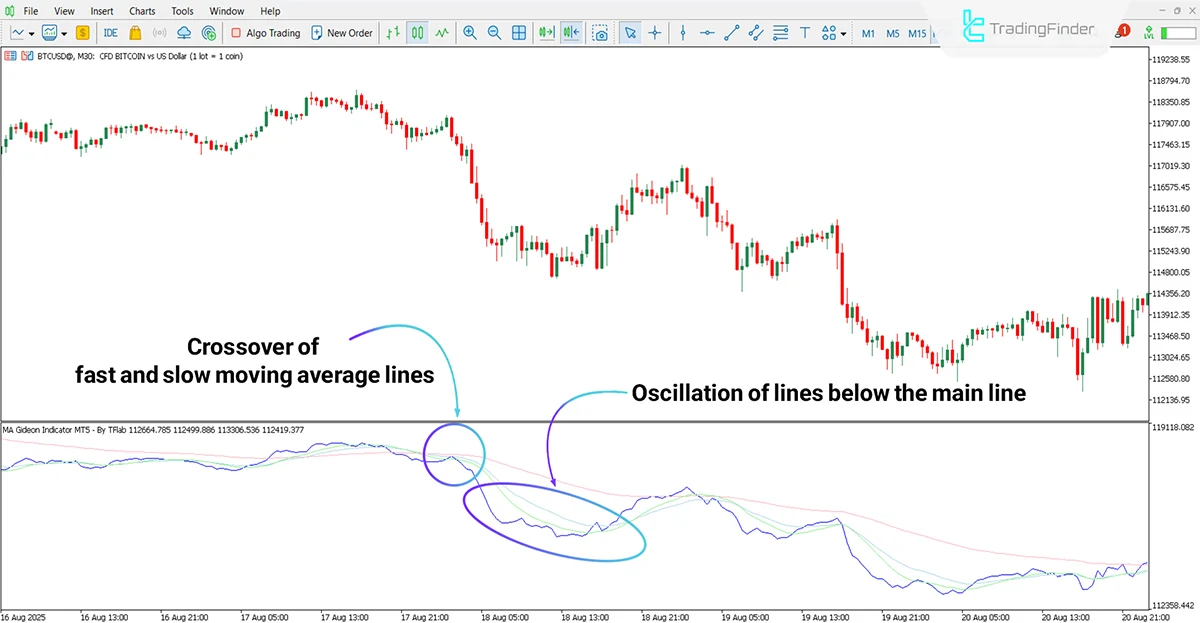Image resolution: width=1200 pixels, height=623 pixels.
Task: Take a chart screenshot with the camera icon
Action: (x=602, y=32)
